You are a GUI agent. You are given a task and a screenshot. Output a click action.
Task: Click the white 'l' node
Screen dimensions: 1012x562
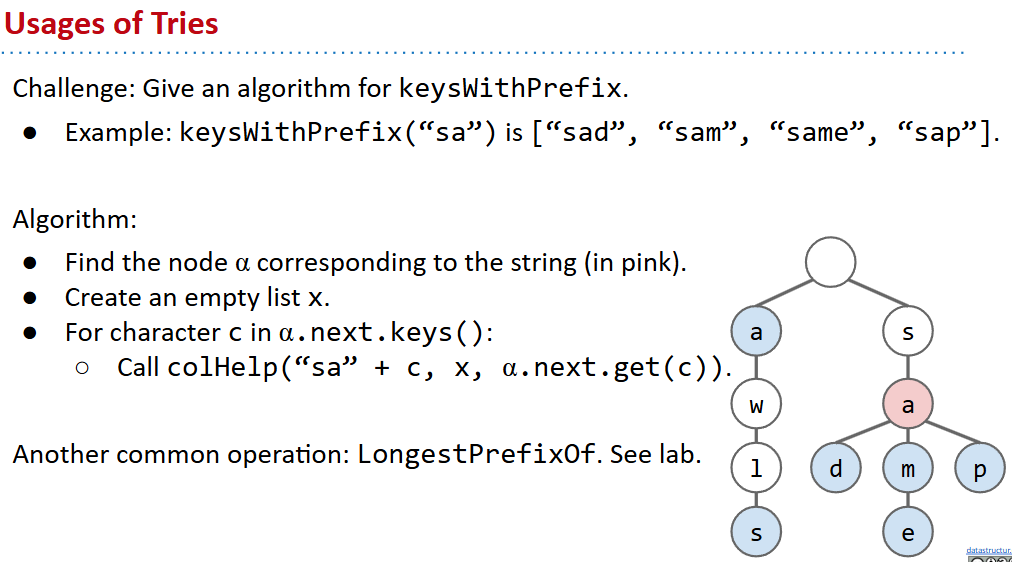point(756,468)
